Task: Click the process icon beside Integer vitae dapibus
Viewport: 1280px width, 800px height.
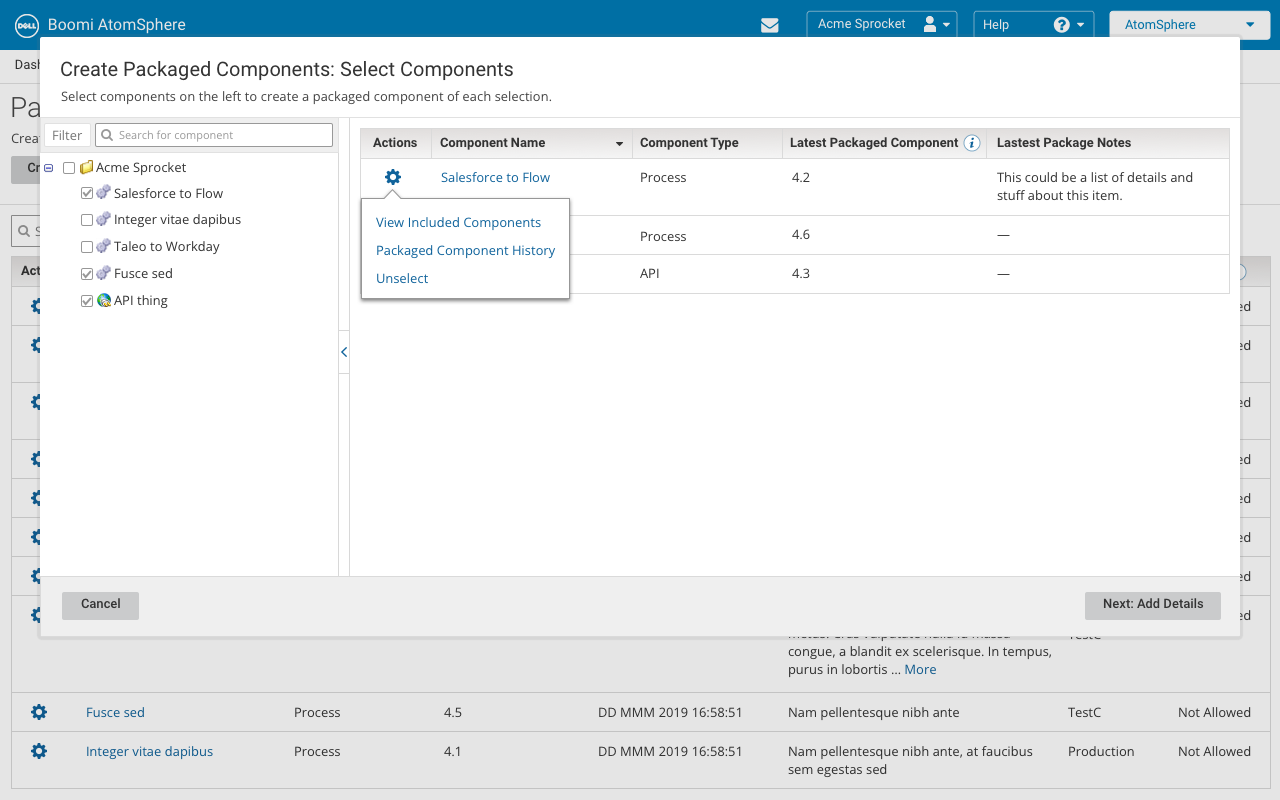Action: click(104, 219)
